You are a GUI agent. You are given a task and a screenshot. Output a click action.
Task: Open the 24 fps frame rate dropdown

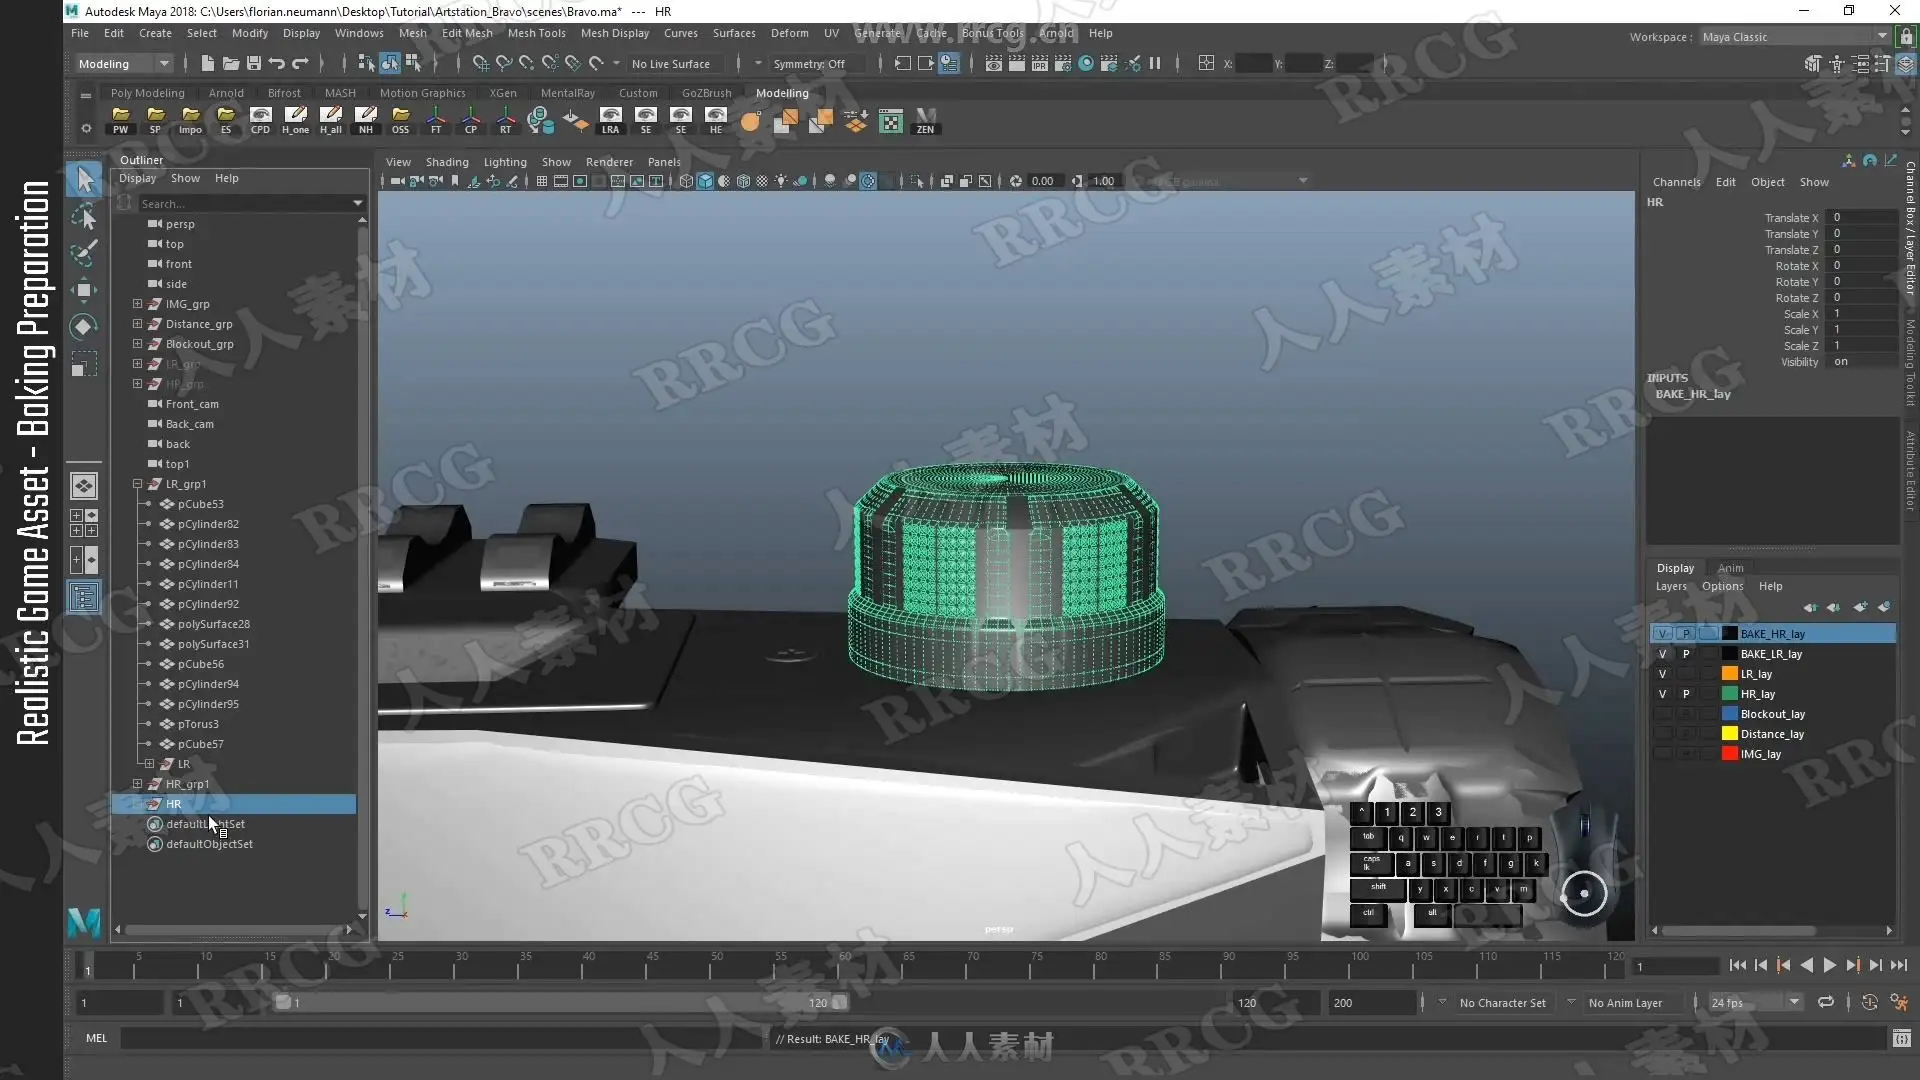click(1755, 1003)
